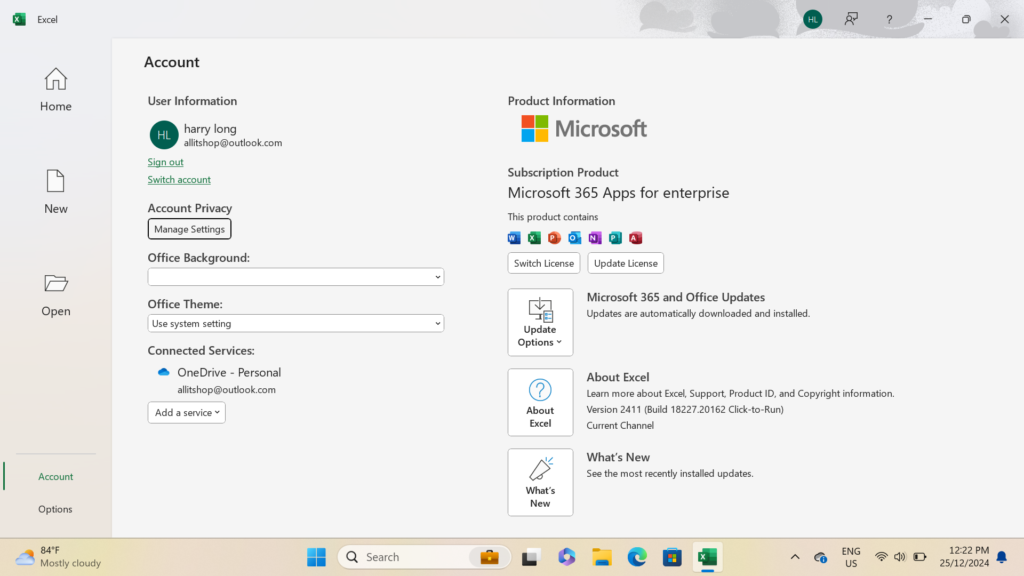Click the Manage Settings button
The width and height of the screenshot is (1024, 576).
click(189, 229)
